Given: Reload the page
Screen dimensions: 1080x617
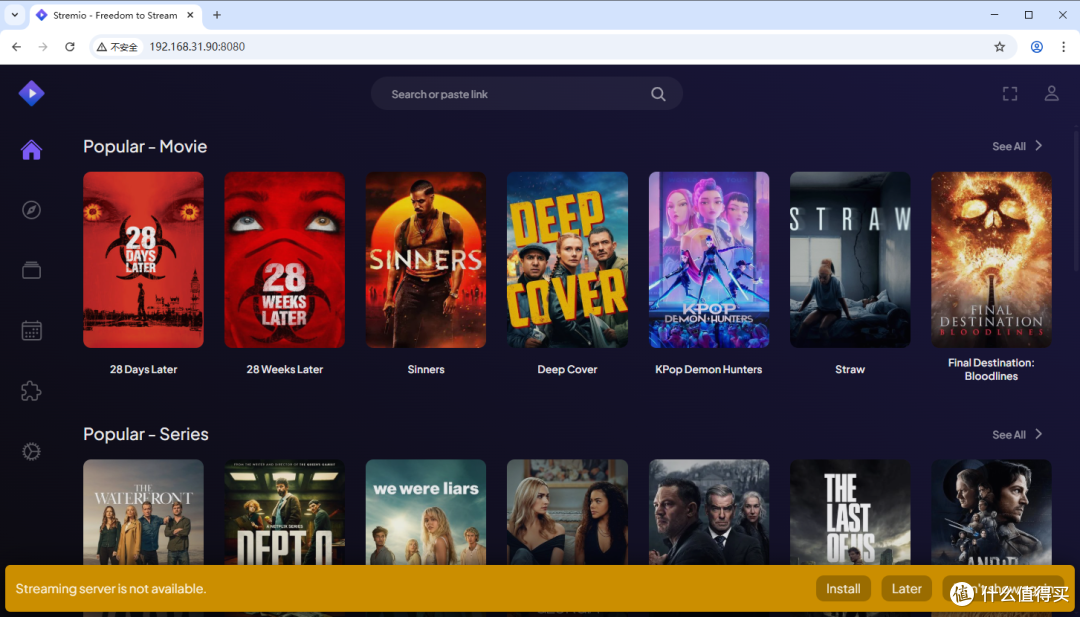Looking at the screenshot, I should click(x=70, y=47).
